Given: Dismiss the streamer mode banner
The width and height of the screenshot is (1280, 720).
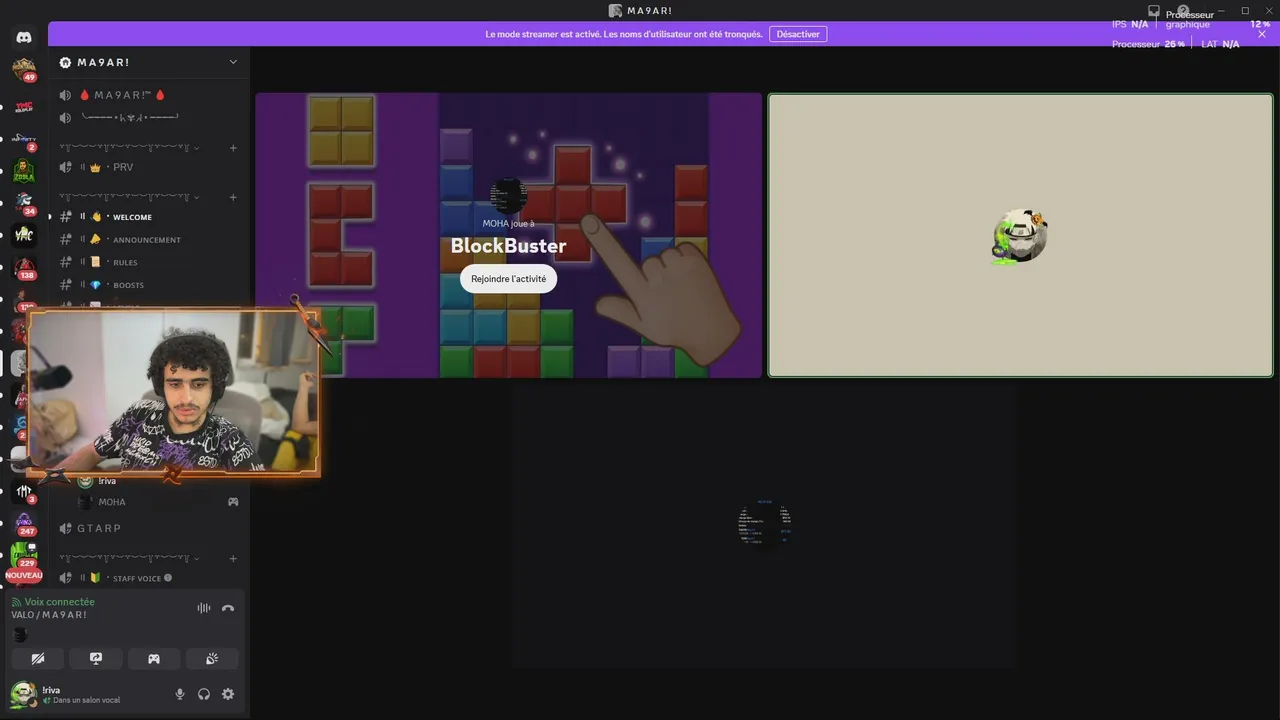Looking at the screenshot, I should [x=1262, y=34].
